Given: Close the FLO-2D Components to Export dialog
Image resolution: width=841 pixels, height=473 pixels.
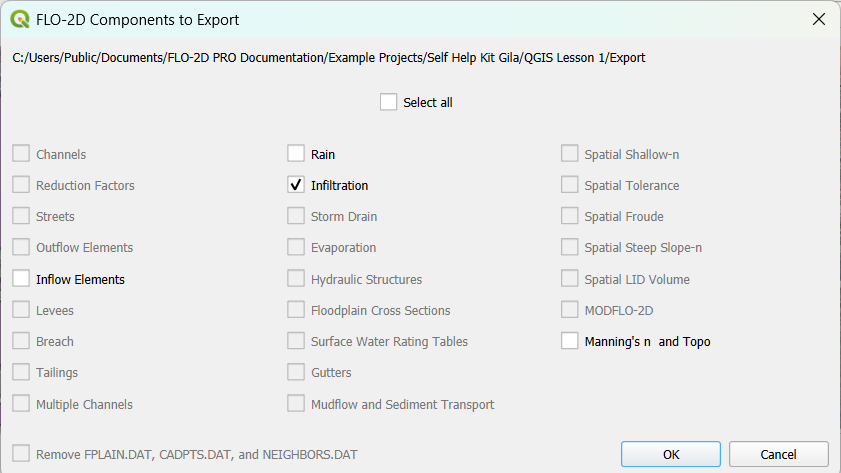Looking at the screenshot, I should click(818, 19).
